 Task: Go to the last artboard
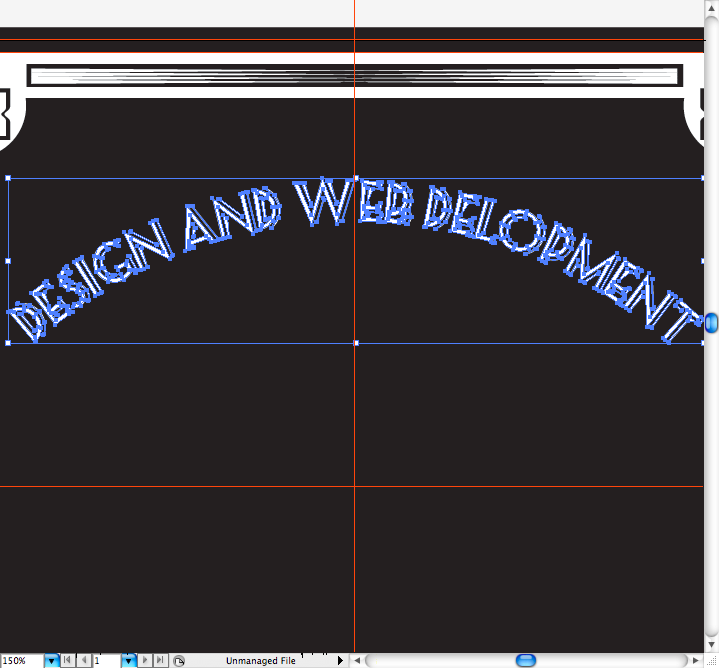coord(160,660)
